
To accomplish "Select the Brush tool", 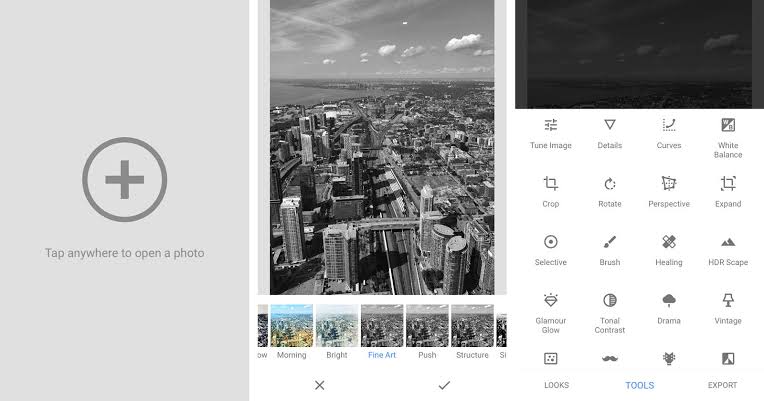I will coord(609,248).
